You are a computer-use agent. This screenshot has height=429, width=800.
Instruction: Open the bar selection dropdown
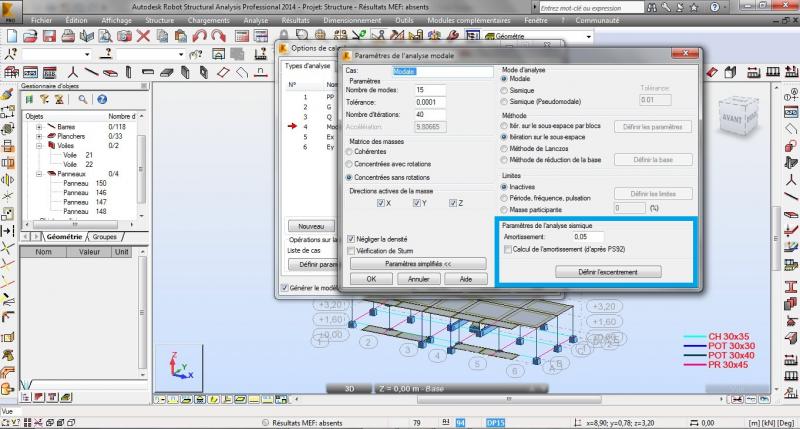coord(181,54)
